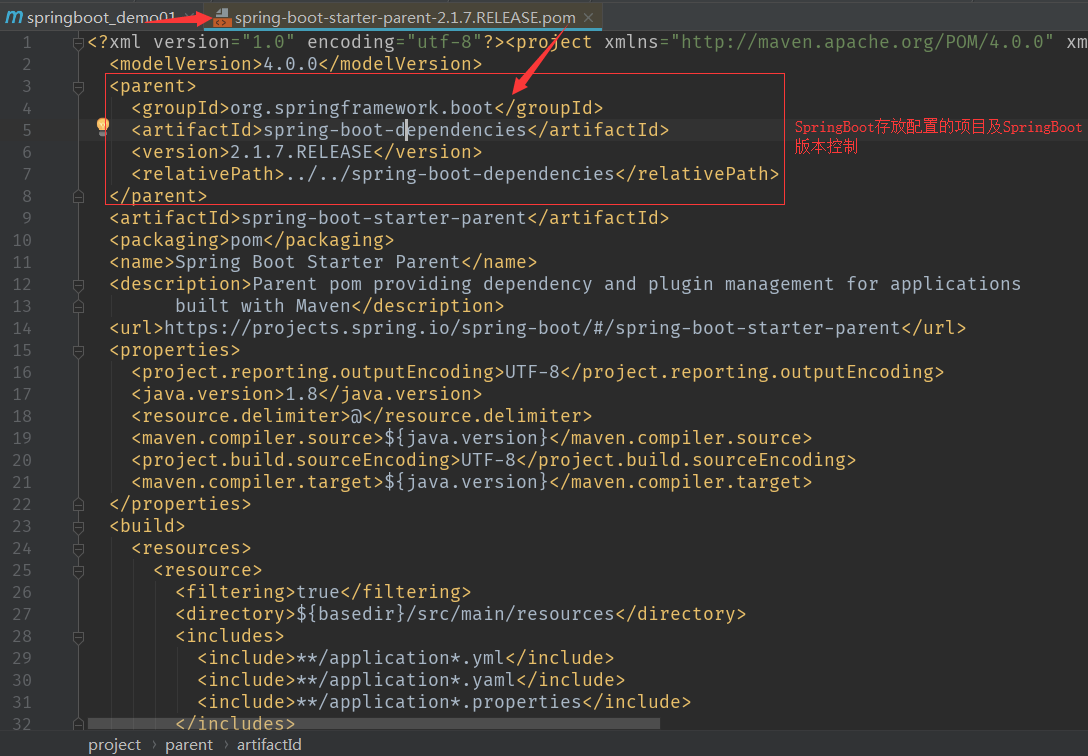Viewport: 1088px width, 756px height.
Task: Collapse the resources block at line 24
Action: point(78,549)
